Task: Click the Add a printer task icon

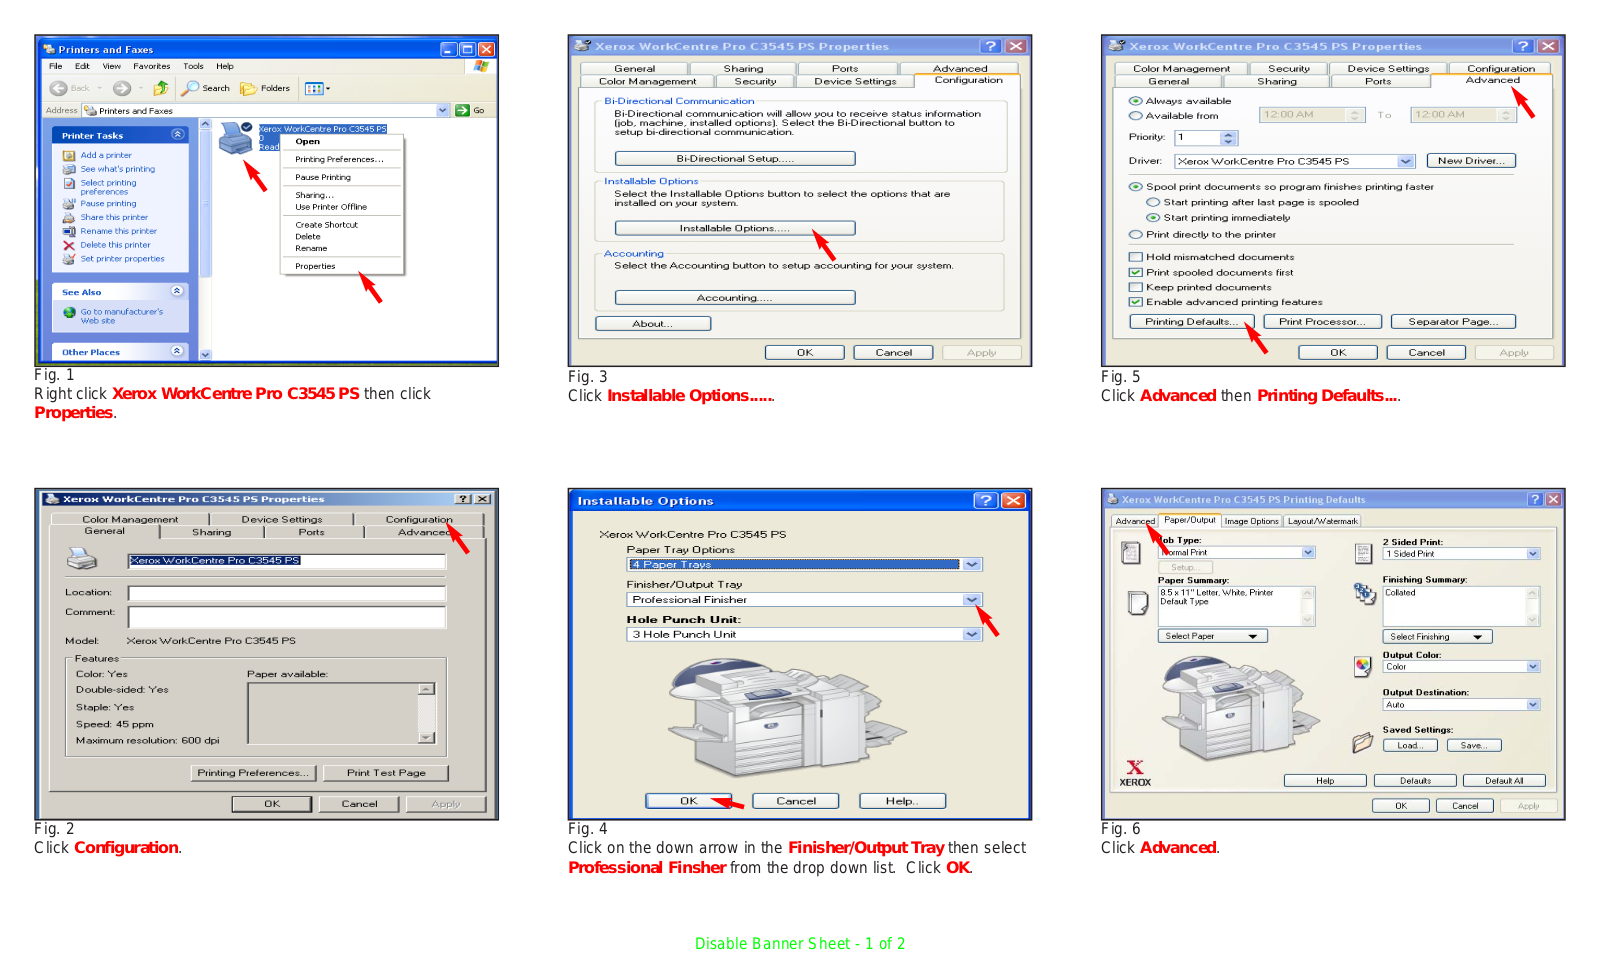Action: click(x=69, y=155)
